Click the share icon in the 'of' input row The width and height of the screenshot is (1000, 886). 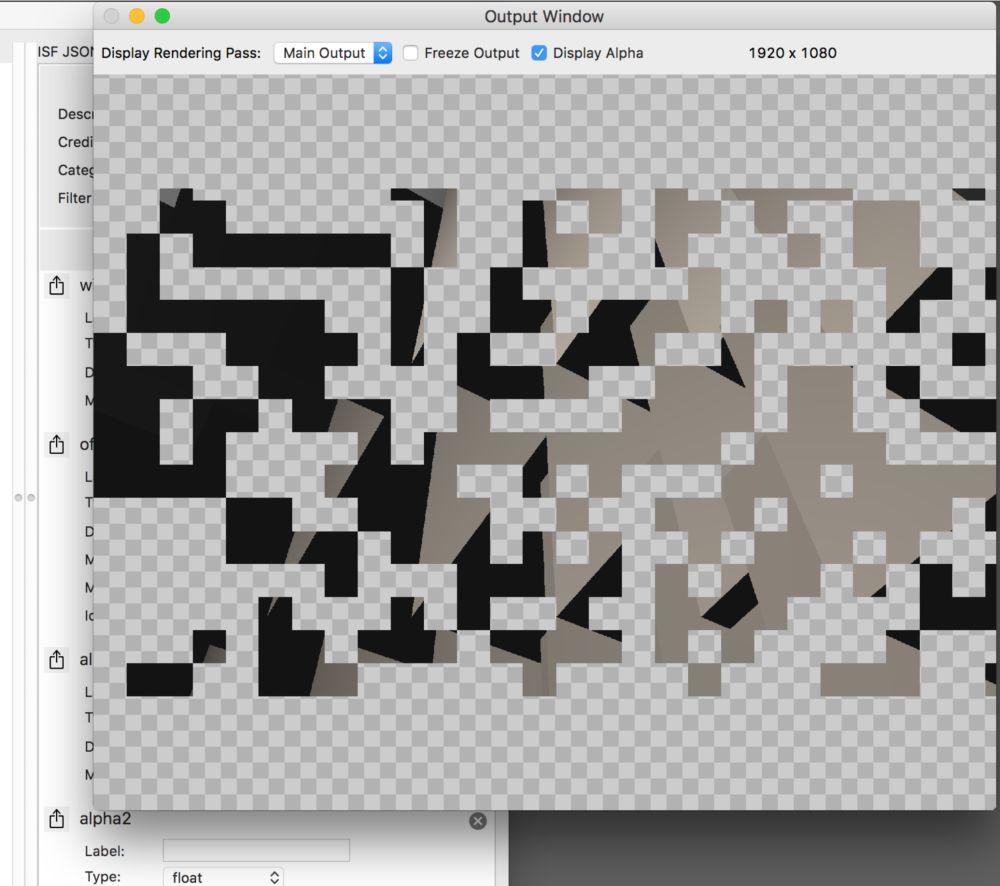[57, 444]
